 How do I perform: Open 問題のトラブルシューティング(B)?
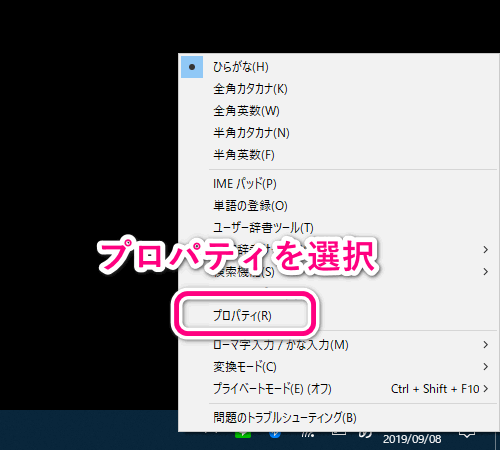click(339, 418)
